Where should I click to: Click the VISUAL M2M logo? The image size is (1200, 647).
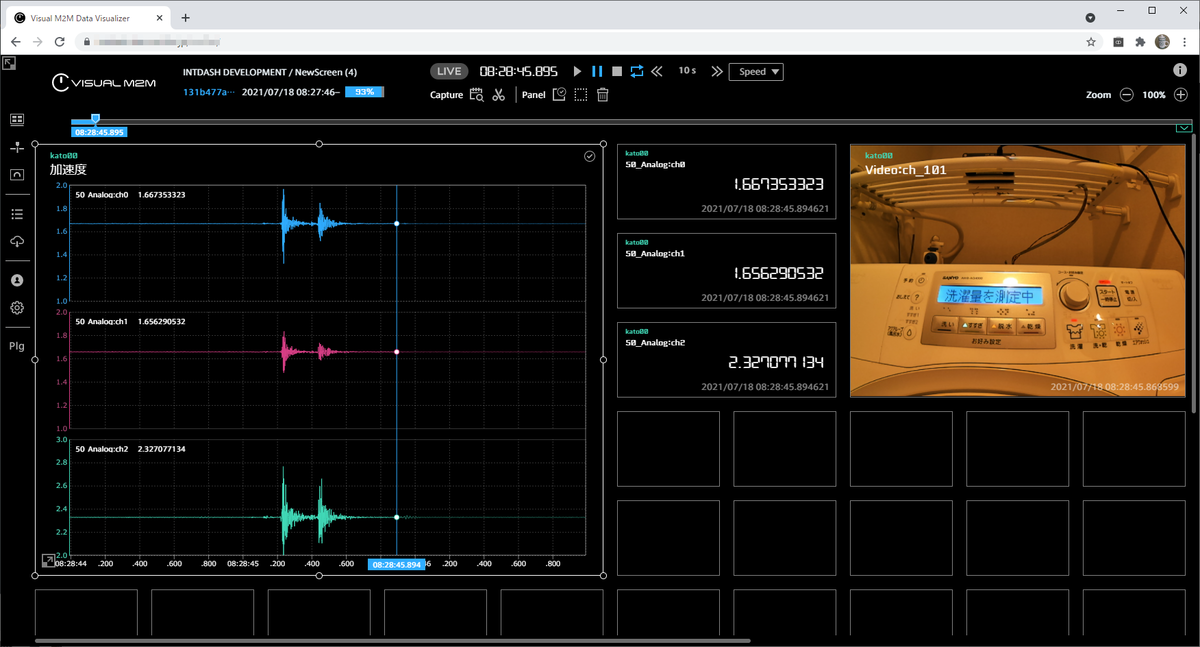(104, 82)
